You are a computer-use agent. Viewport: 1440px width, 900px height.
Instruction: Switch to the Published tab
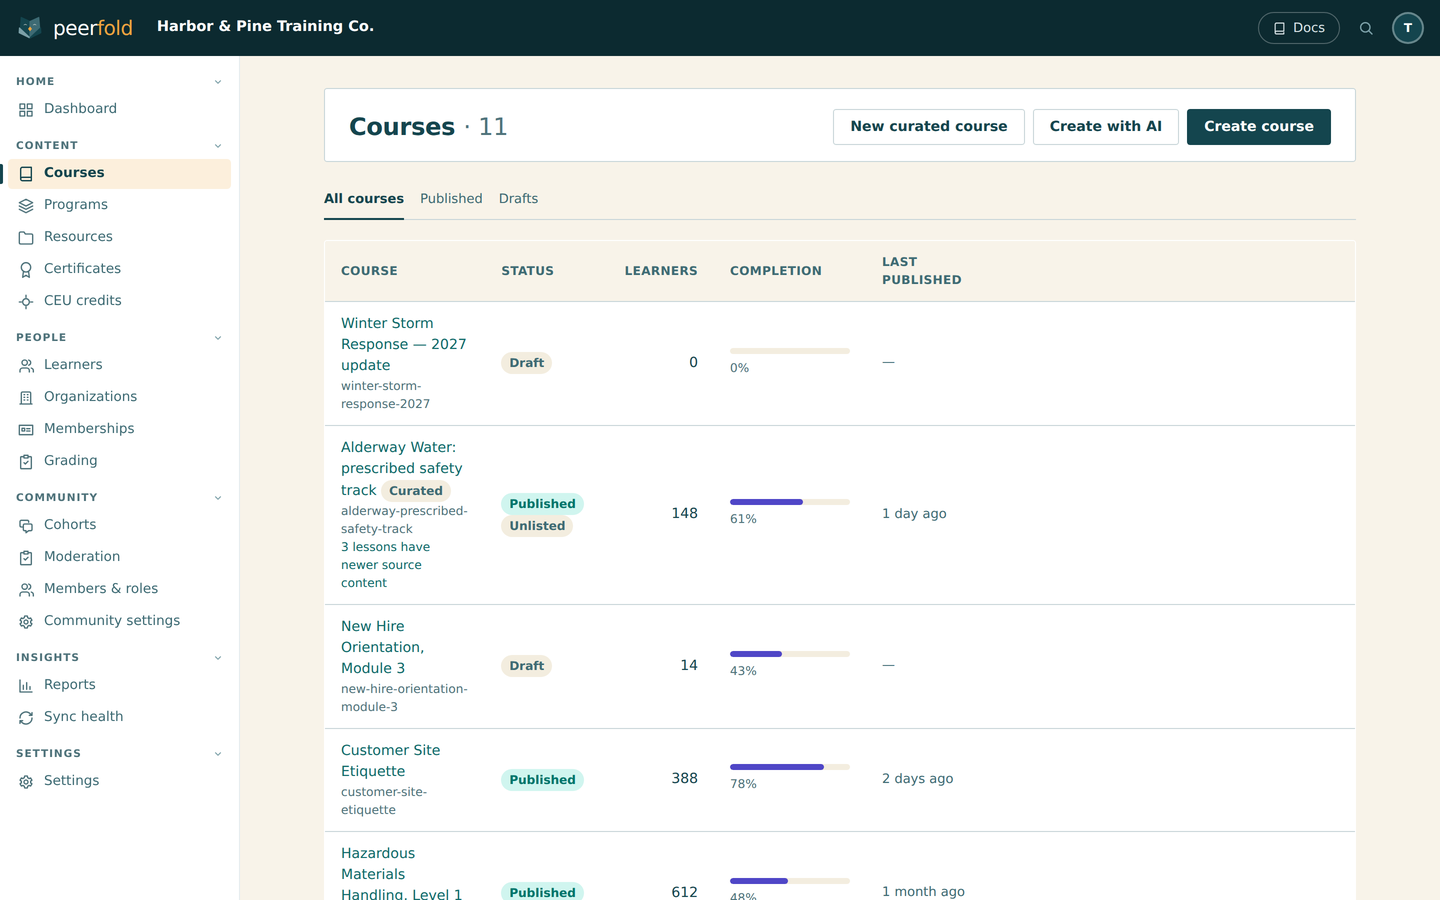coord(451,199)
